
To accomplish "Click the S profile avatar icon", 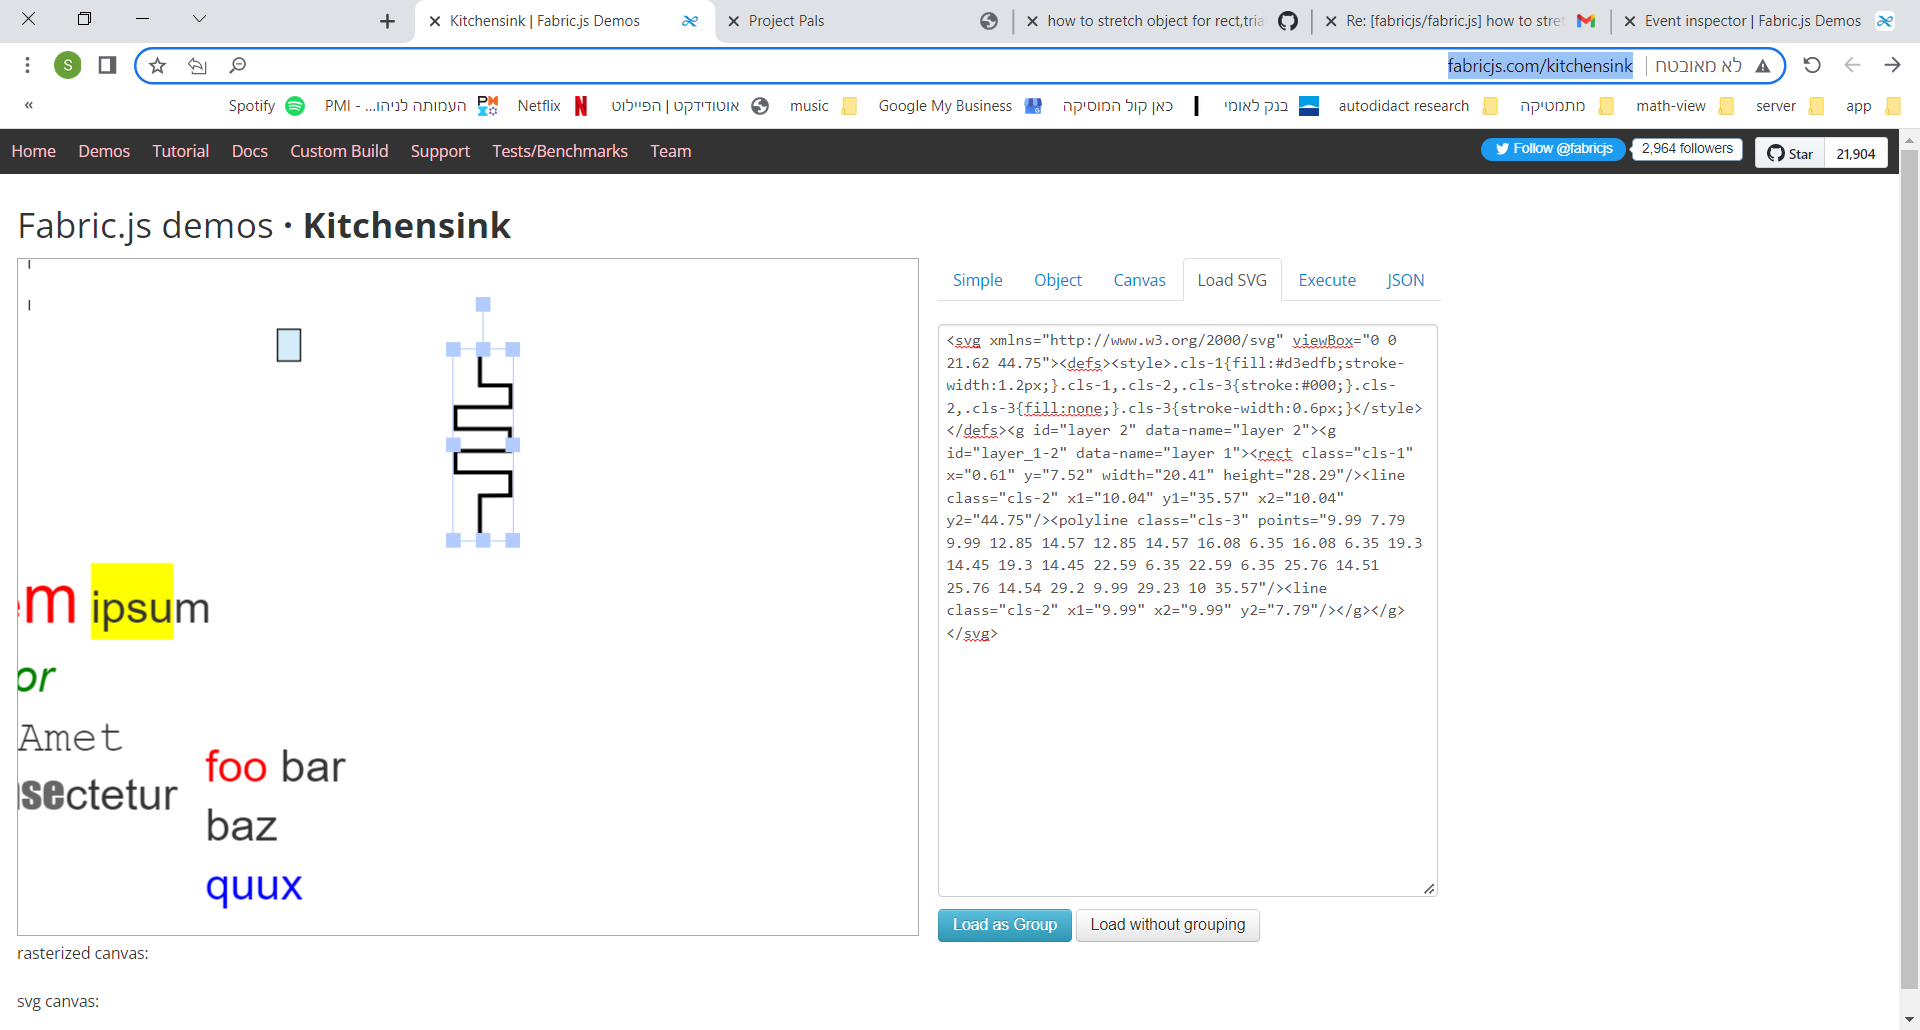I will pyautogui.click(x=67, y=64).
